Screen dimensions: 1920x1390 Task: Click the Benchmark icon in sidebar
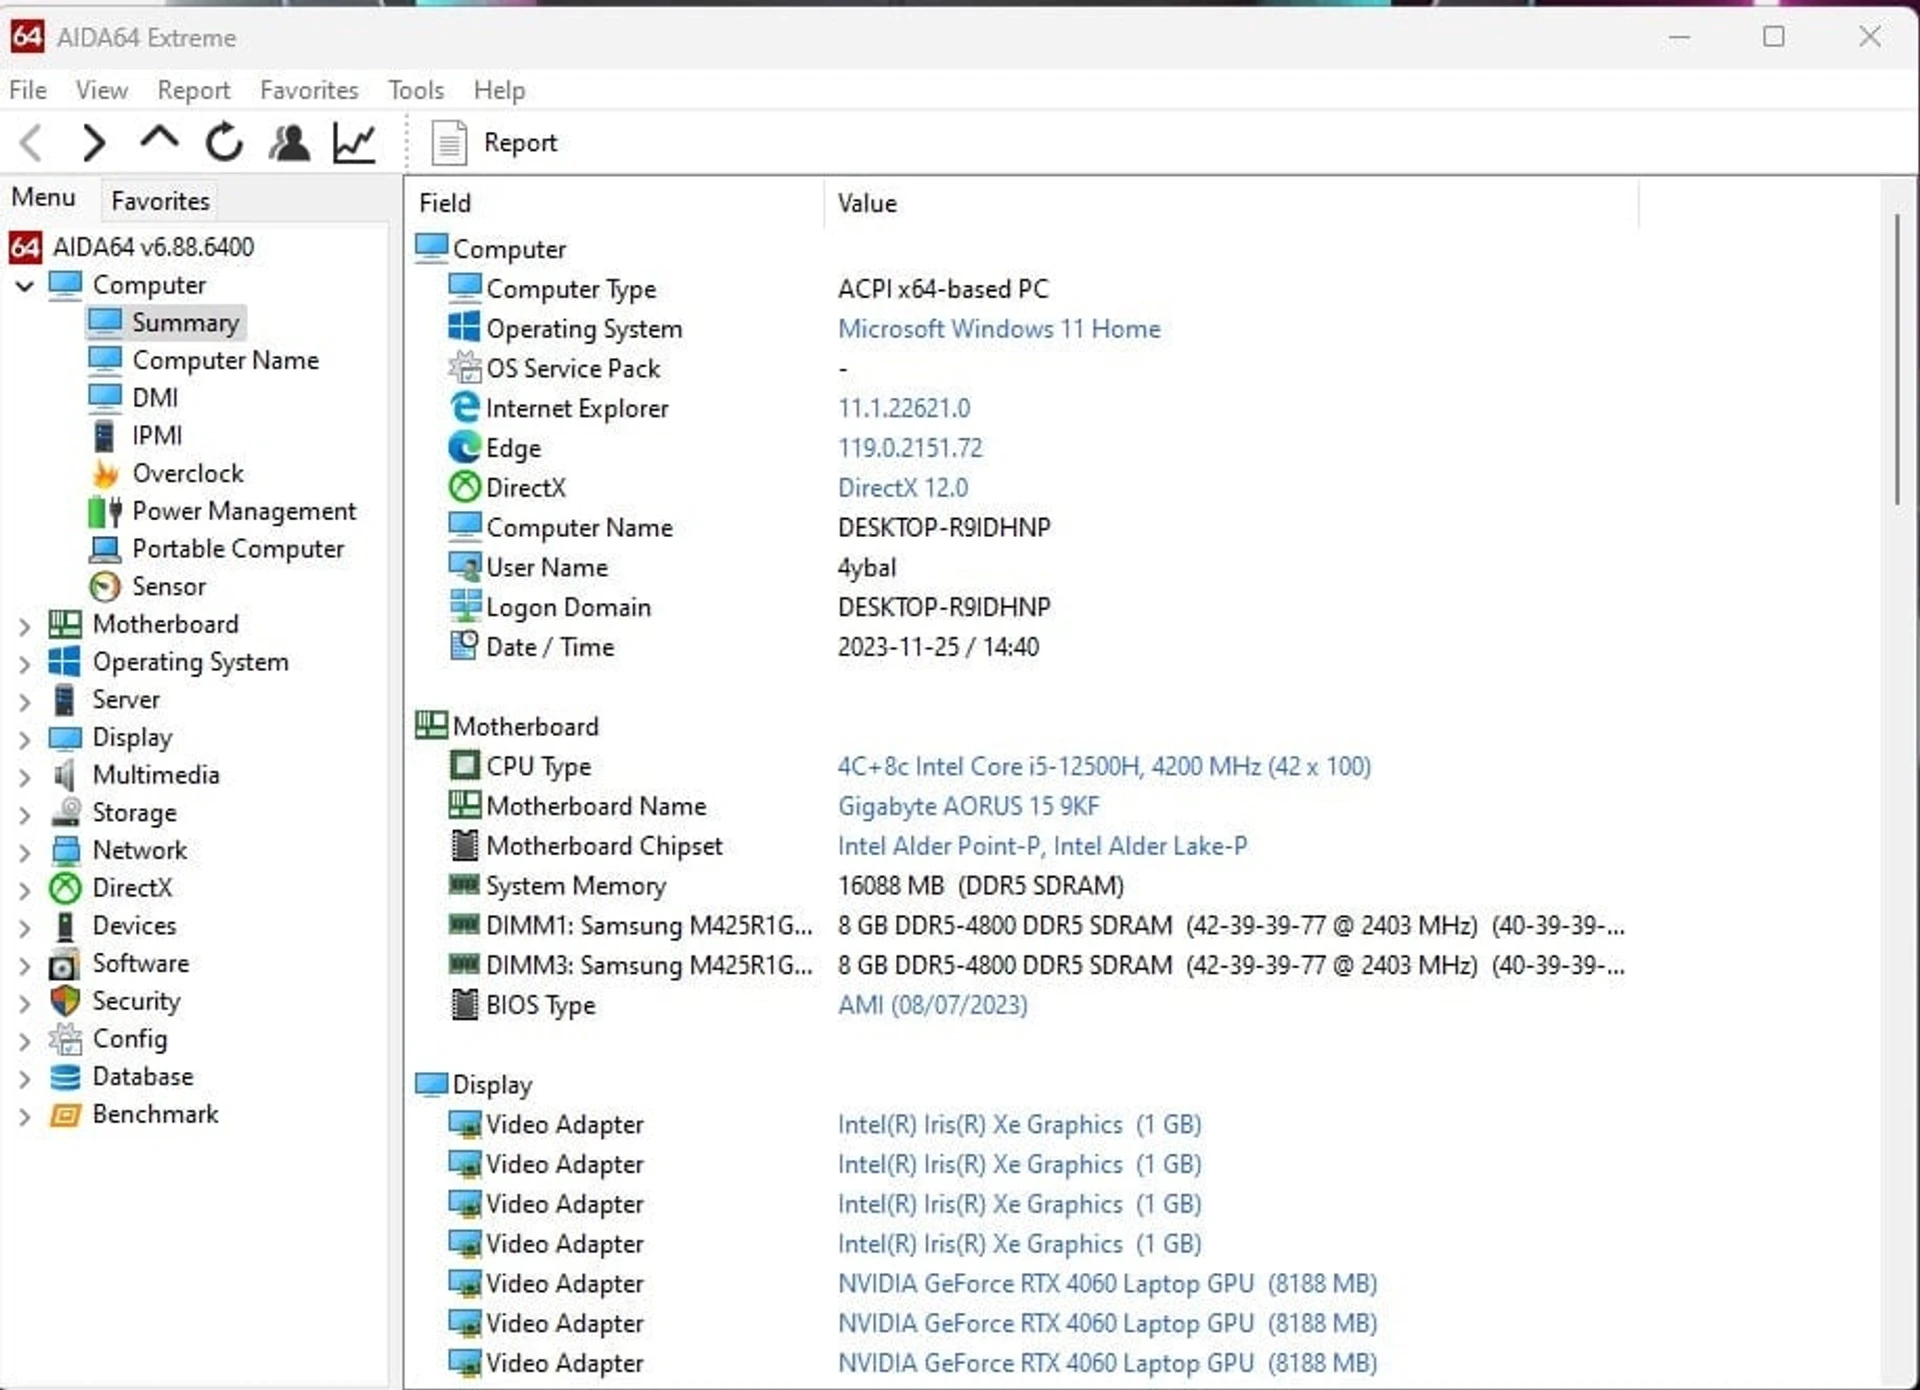pyautogui.click(x=65, y=1115)
